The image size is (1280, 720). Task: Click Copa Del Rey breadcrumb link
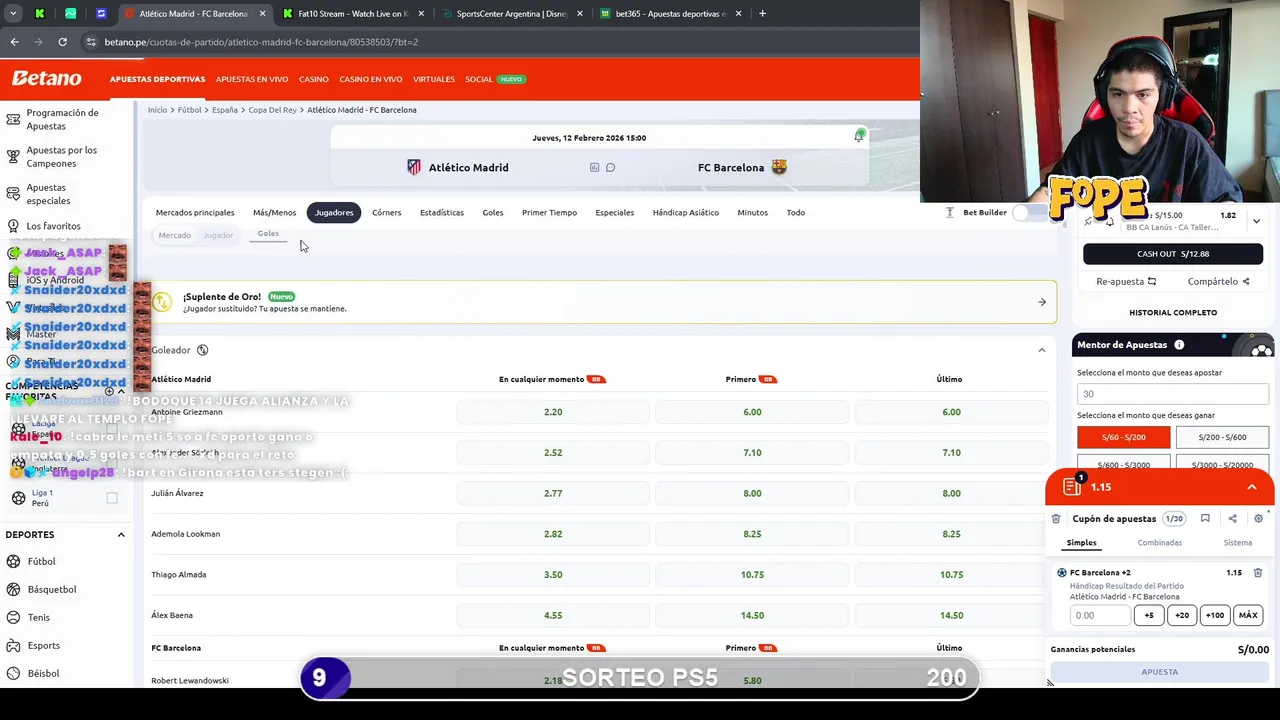click(x=272, y=110)
